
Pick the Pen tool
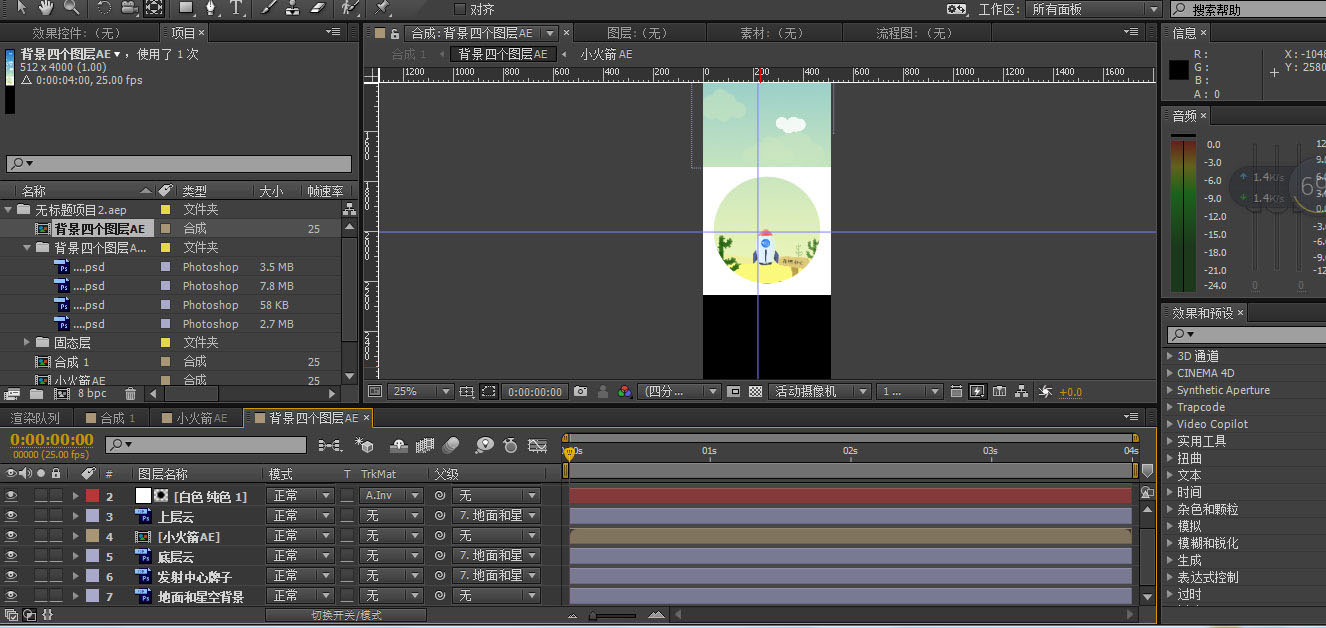(210, 8)
